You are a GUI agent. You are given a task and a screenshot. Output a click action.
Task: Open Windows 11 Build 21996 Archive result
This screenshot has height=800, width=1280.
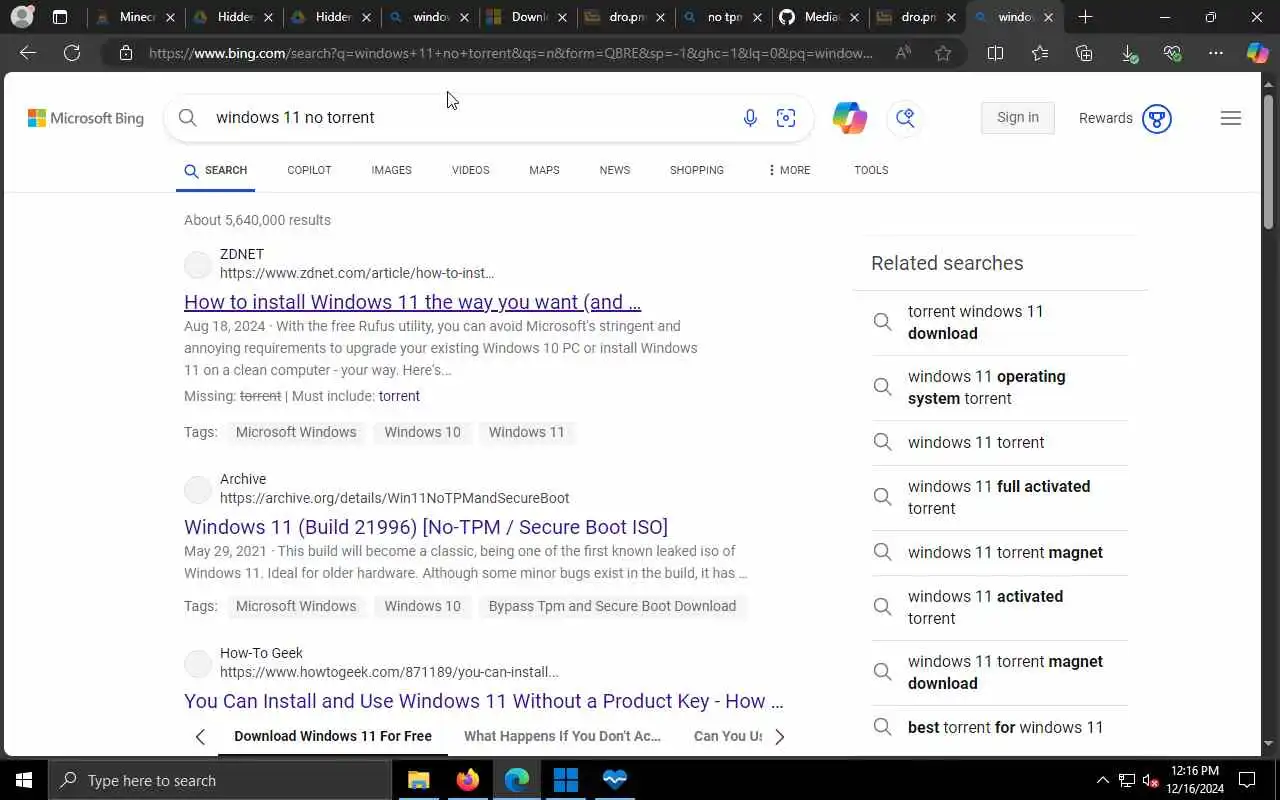426,527
